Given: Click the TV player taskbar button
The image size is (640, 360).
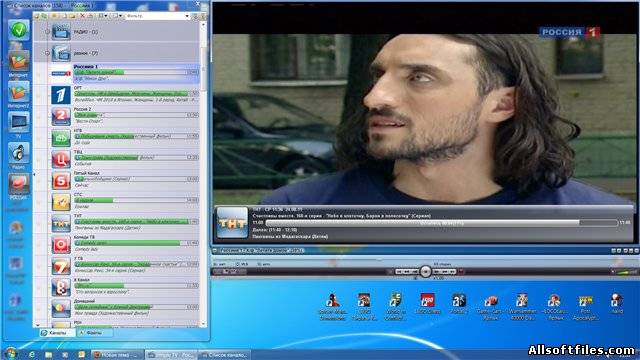Looking at the screenshot, I should click(171, 355).
